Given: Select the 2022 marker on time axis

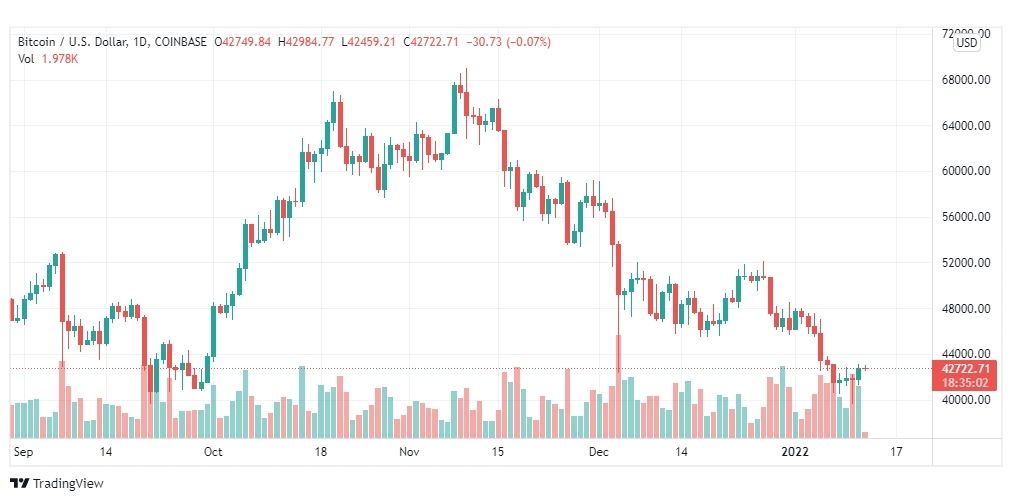Looking at the screenshot, I should (792, 451).
